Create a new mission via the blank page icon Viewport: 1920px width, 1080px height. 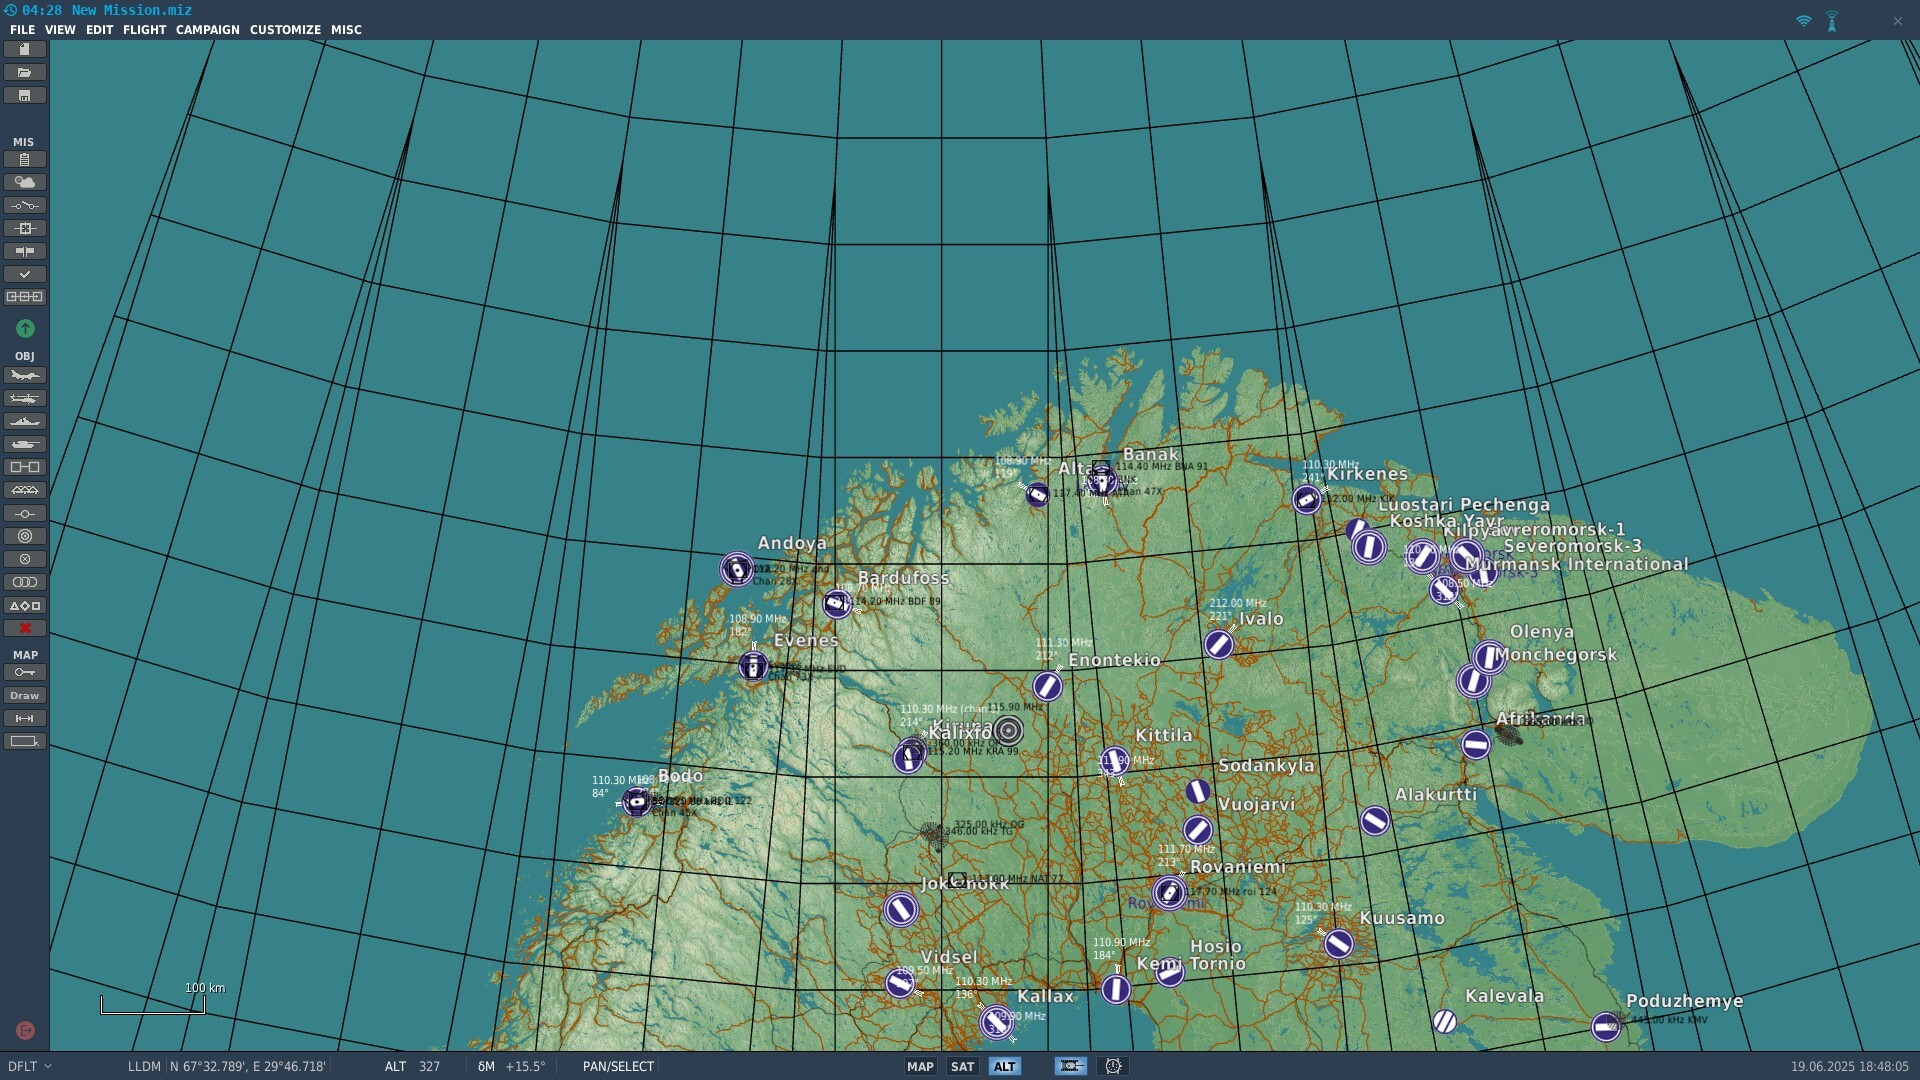coord(25,49)
